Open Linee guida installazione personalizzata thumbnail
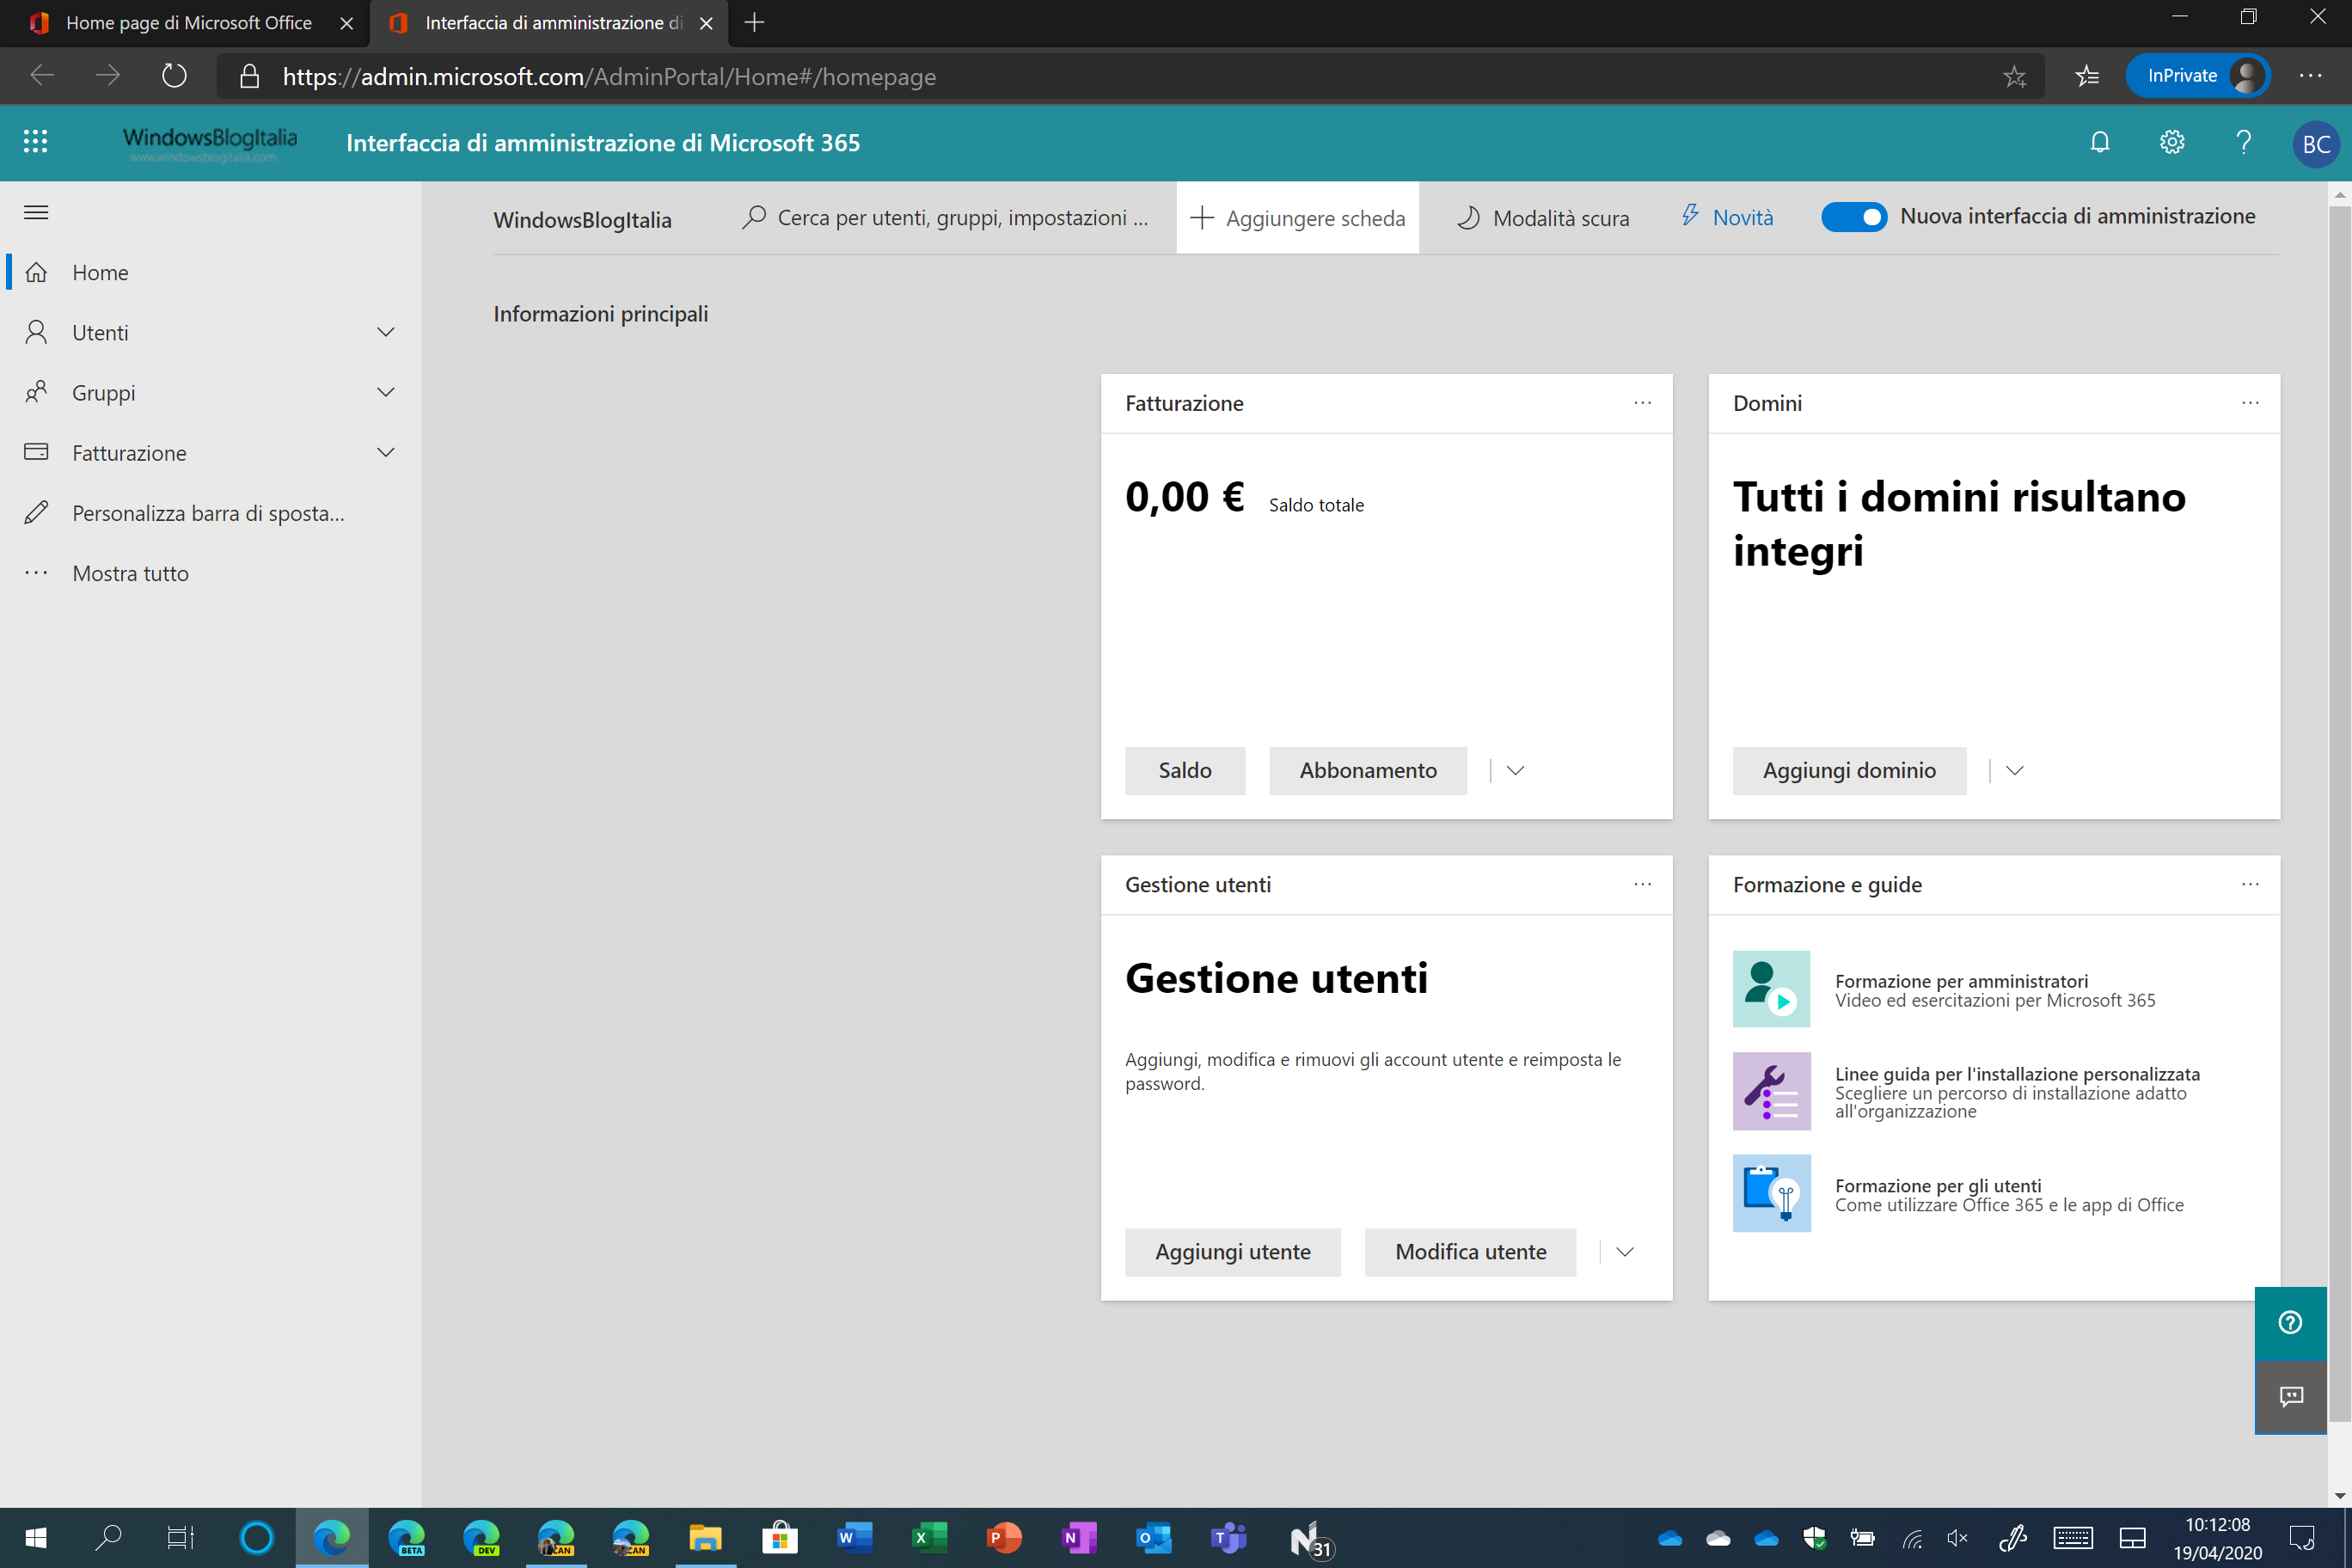Image resolution: width=2352 pixels, height=1568 pixels. pyautogui.click(x=1771, y=1091)
